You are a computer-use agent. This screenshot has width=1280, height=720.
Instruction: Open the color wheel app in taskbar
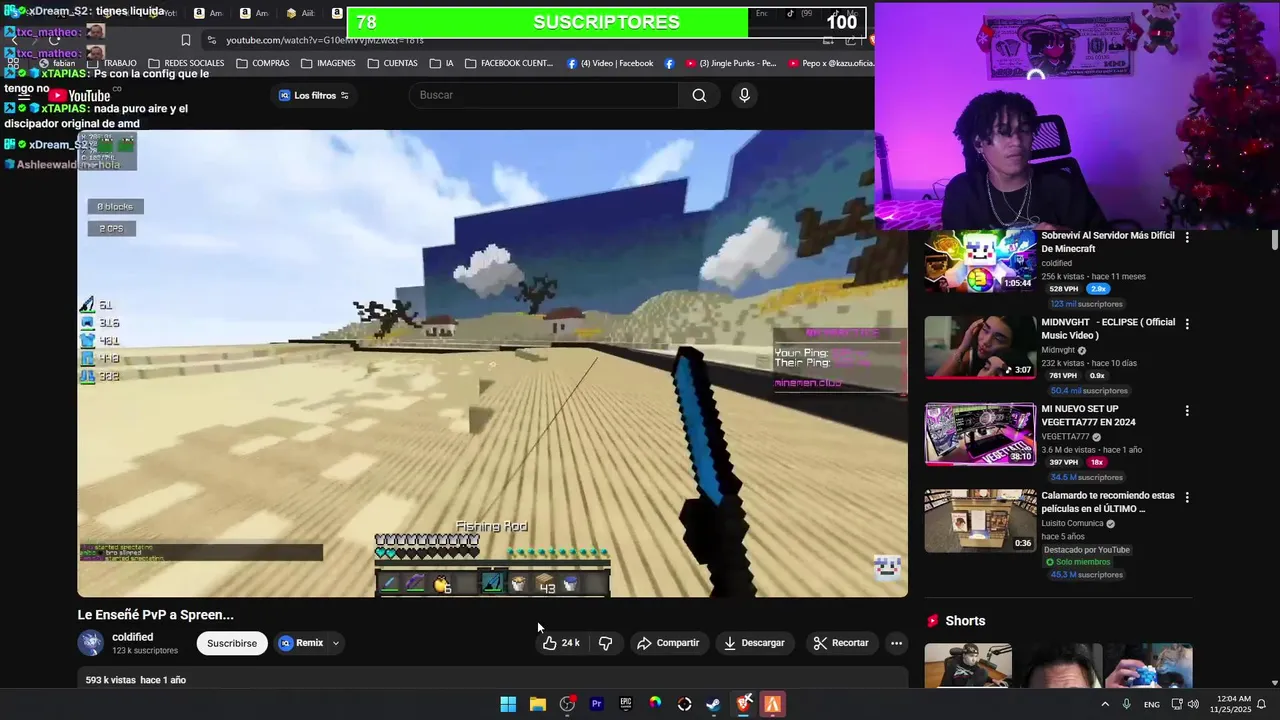(655, 704)
